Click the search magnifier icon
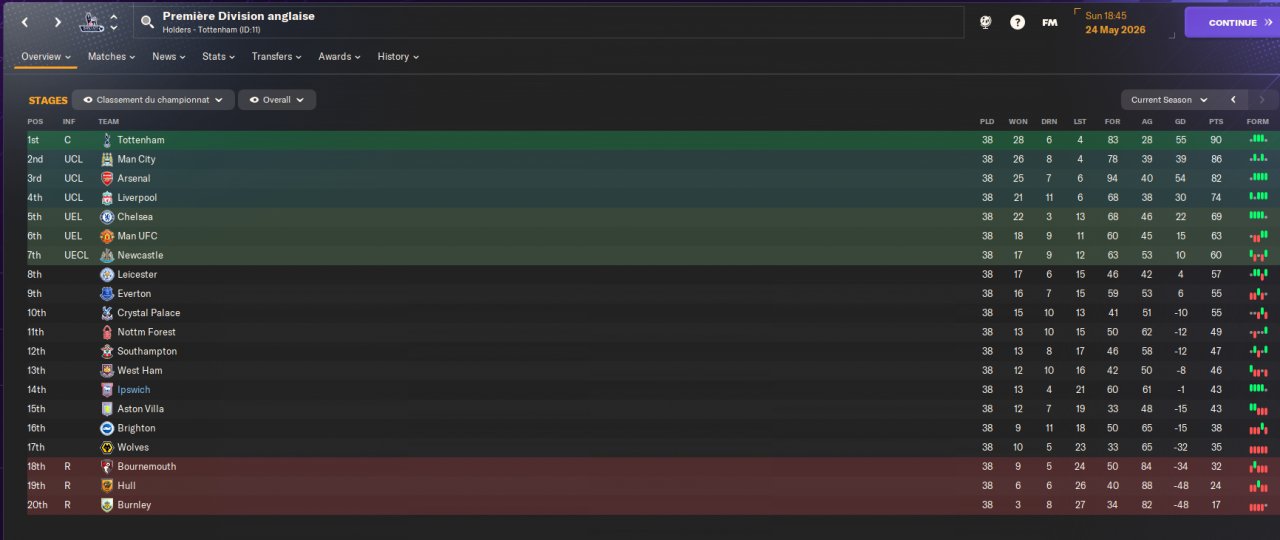The height and width of the screenshot is (540, 1280). pos(148,22)
